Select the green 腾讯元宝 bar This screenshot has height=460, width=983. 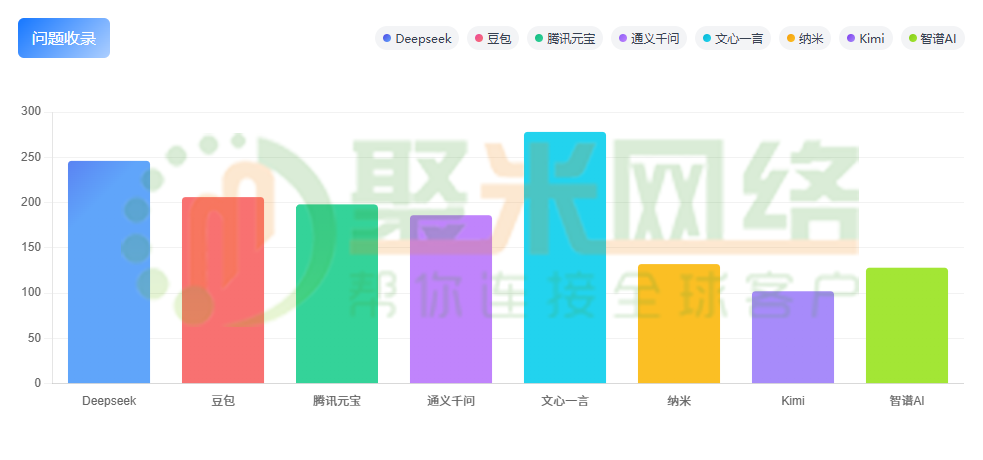click(337, 294)
